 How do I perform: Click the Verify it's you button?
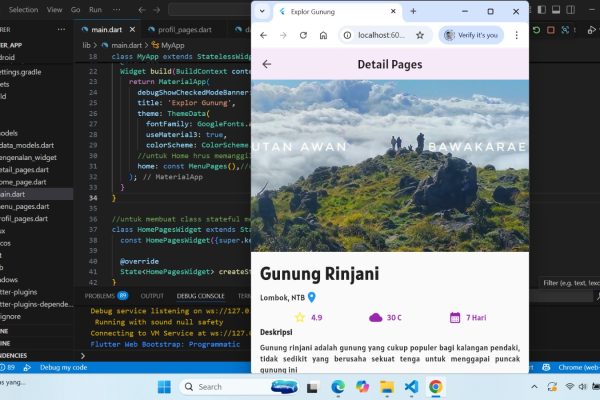tap(470, 35)
